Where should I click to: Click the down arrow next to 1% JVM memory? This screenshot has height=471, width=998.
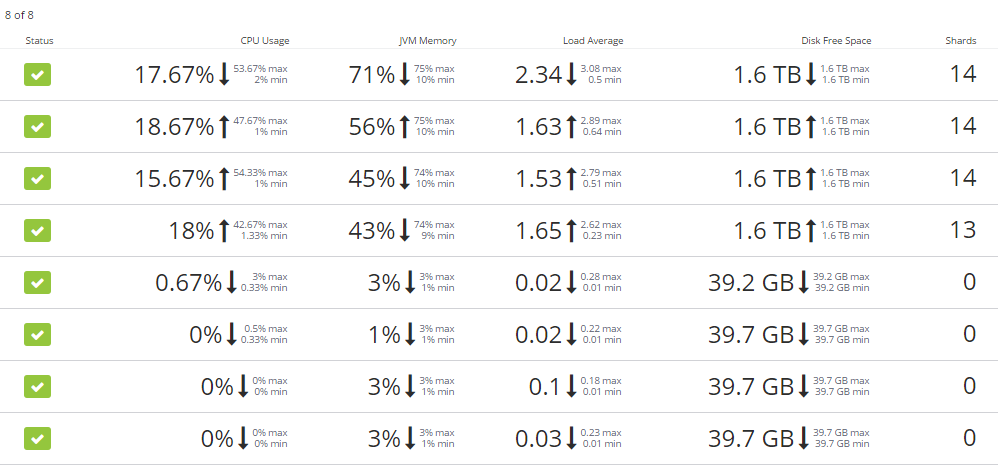(408, 335)
